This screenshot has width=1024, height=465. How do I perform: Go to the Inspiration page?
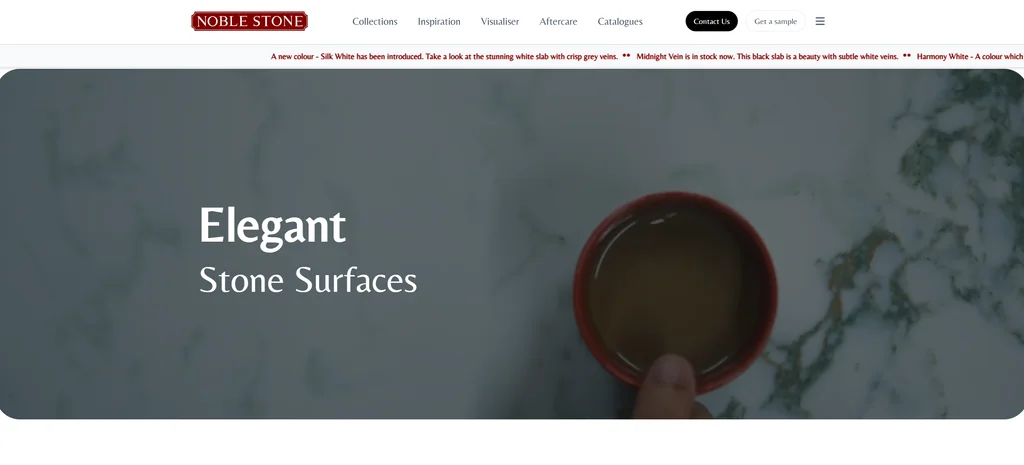(x=439, y=22)
